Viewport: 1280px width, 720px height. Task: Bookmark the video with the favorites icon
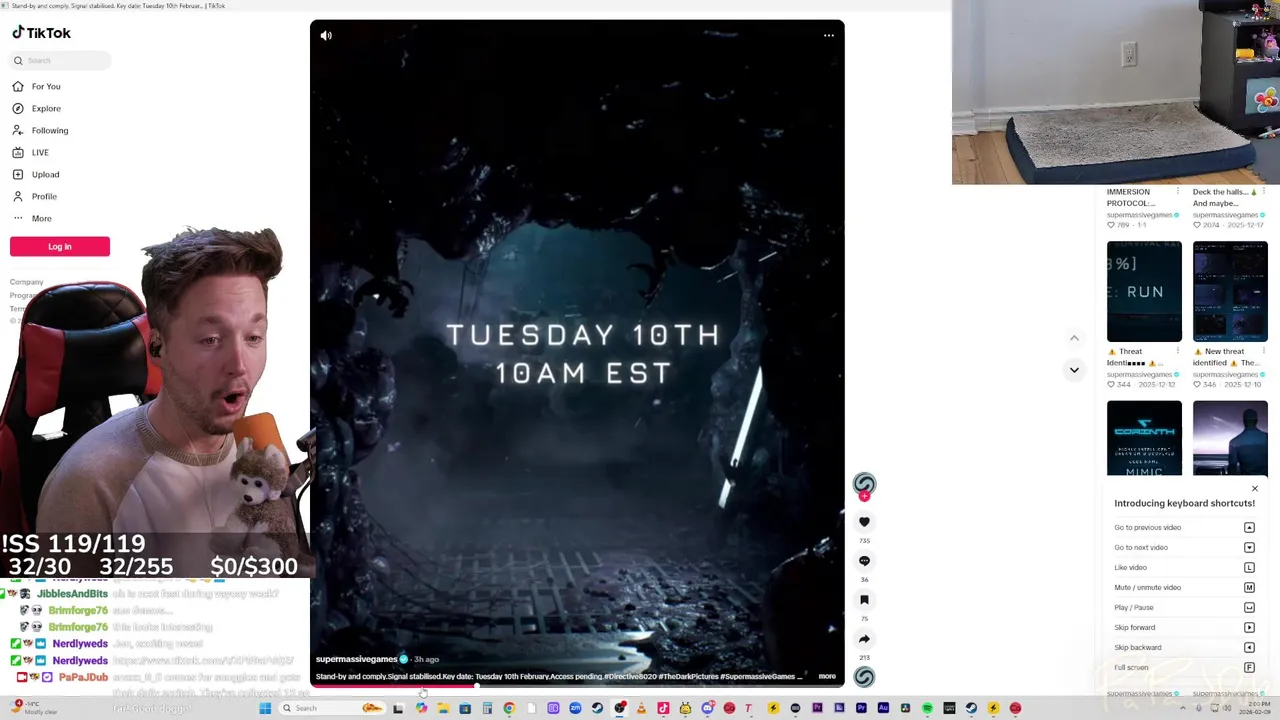[864, 600]
